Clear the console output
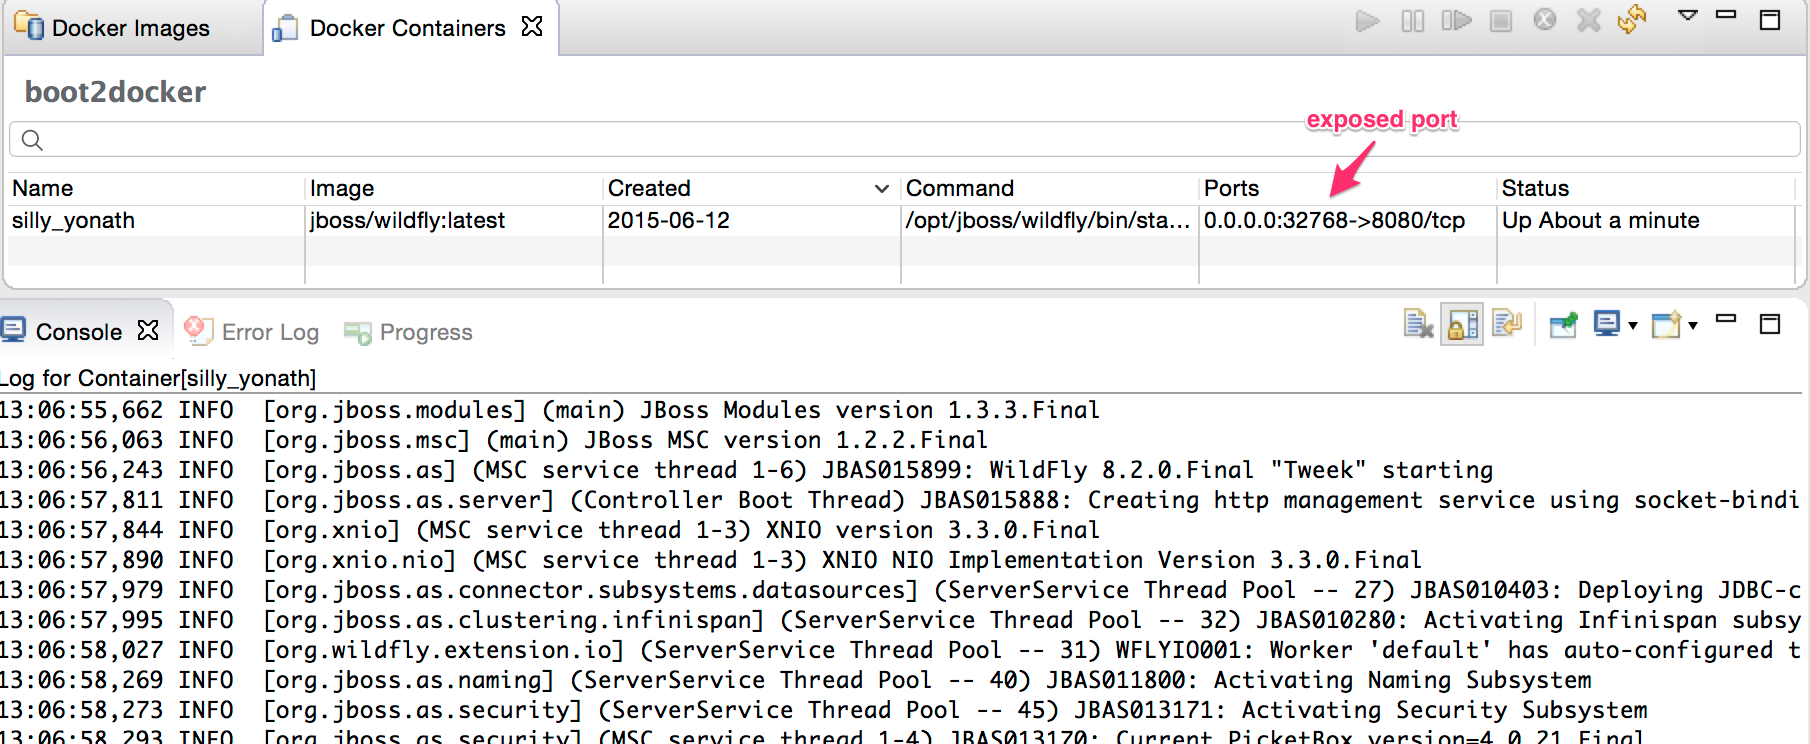Screen dimensions: 1810x744 [1418, 324]
